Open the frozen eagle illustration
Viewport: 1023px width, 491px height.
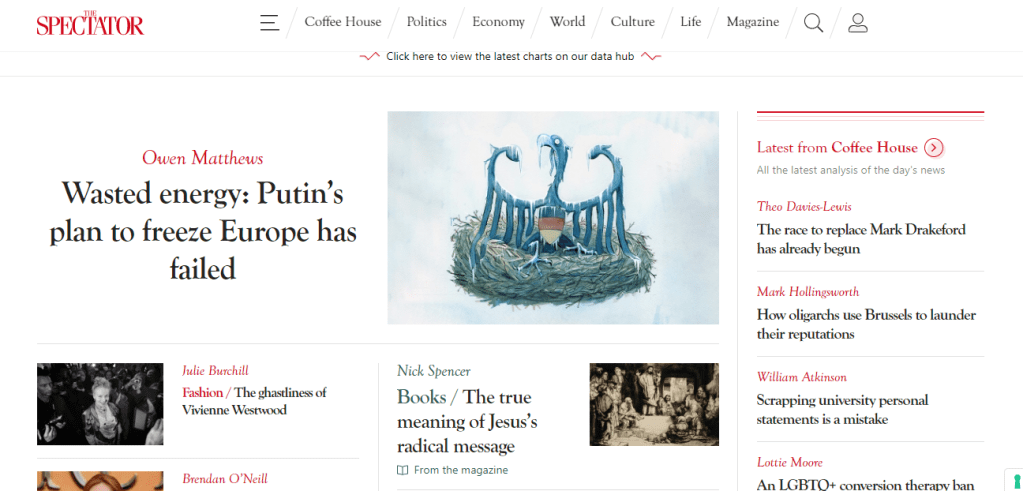[553, 218]
